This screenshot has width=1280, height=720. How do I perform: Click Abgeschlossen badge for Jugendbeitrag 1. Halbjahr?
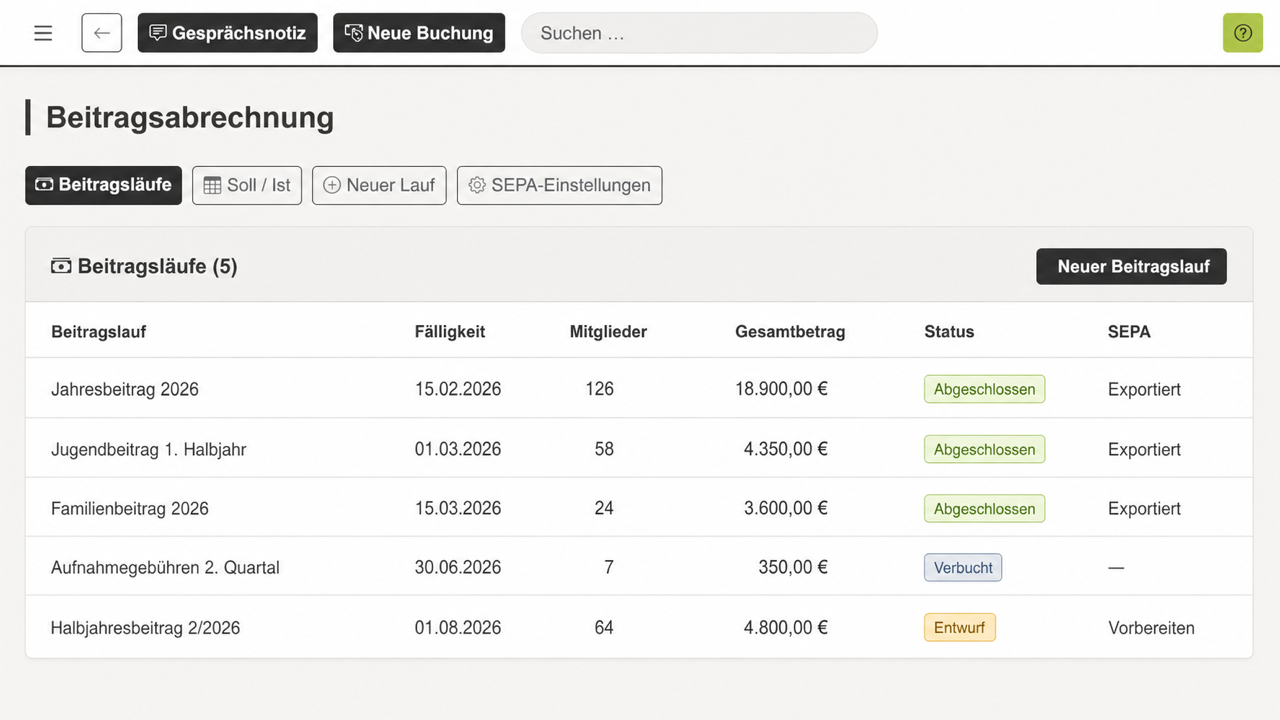984,449
